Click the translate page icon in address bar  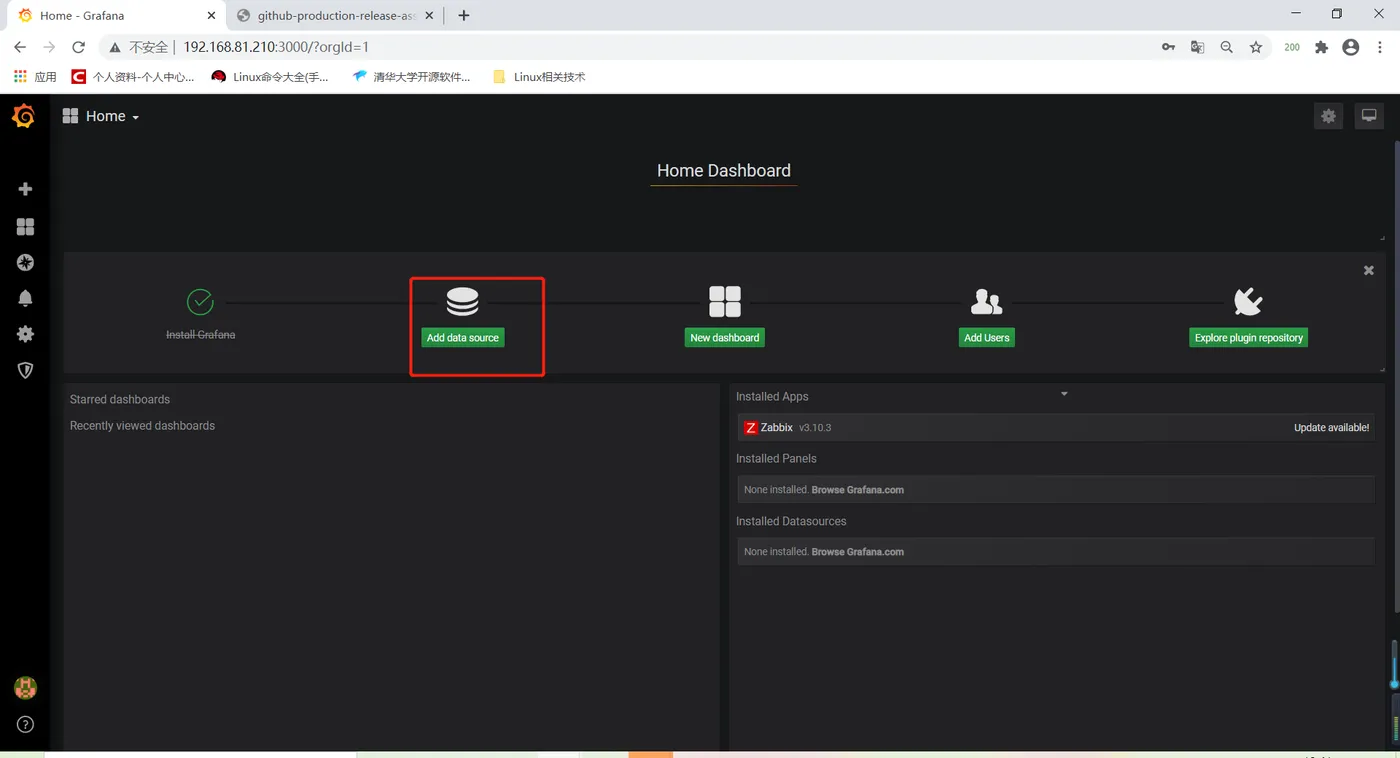(1197, 47)
